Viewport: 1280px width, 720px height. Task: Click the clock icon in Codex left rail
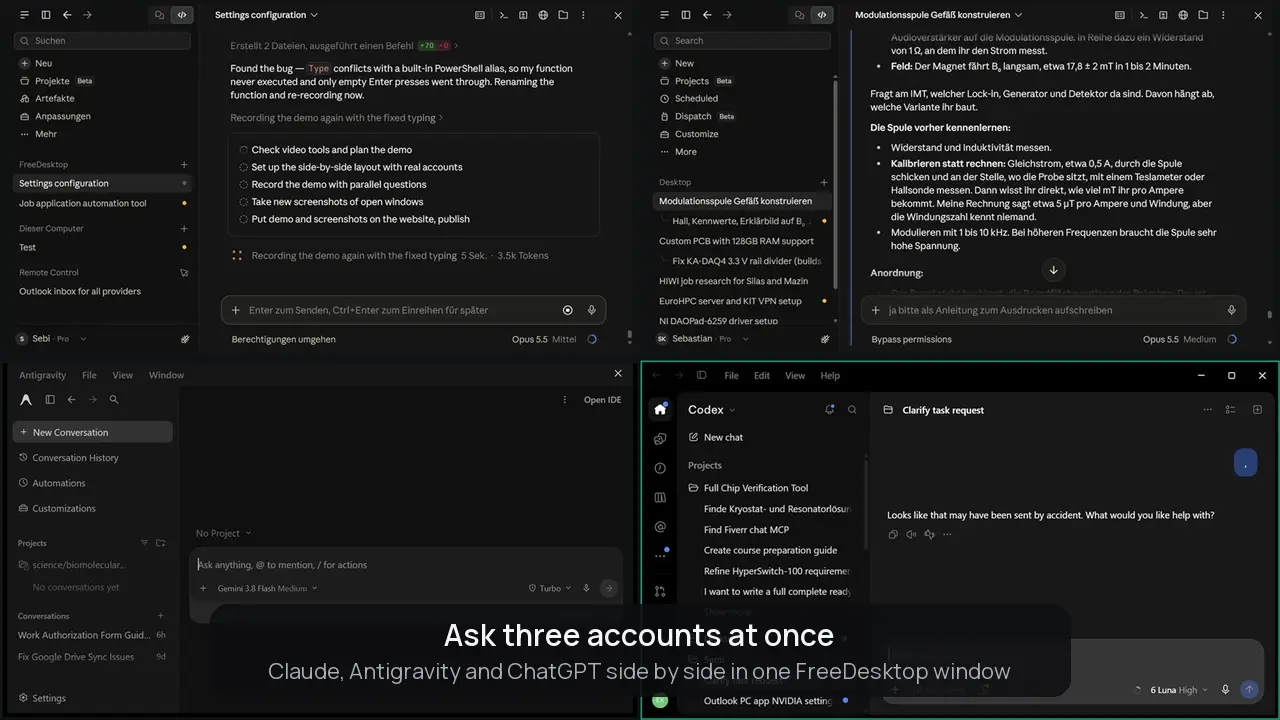(x=660, y=468)
